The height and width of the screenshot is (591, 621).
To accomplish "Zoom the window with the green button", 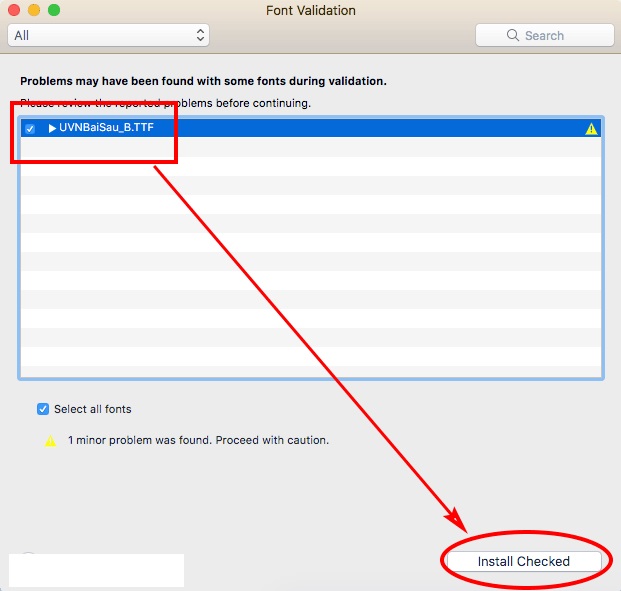I will pos(54,10).
